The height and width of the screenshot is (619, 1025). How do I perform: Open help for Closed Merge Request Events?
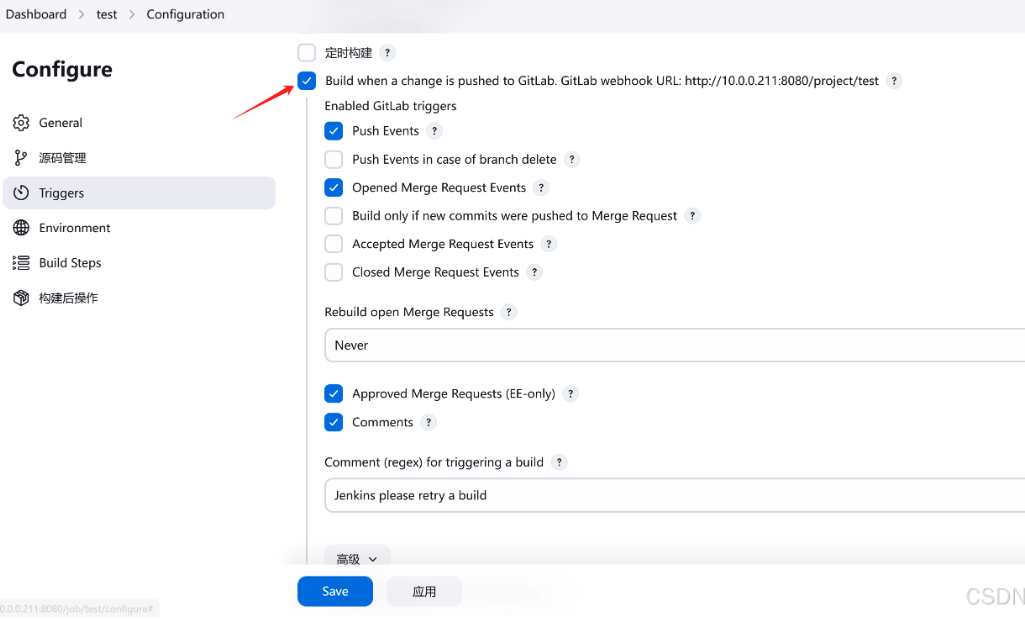coord(534,272)
